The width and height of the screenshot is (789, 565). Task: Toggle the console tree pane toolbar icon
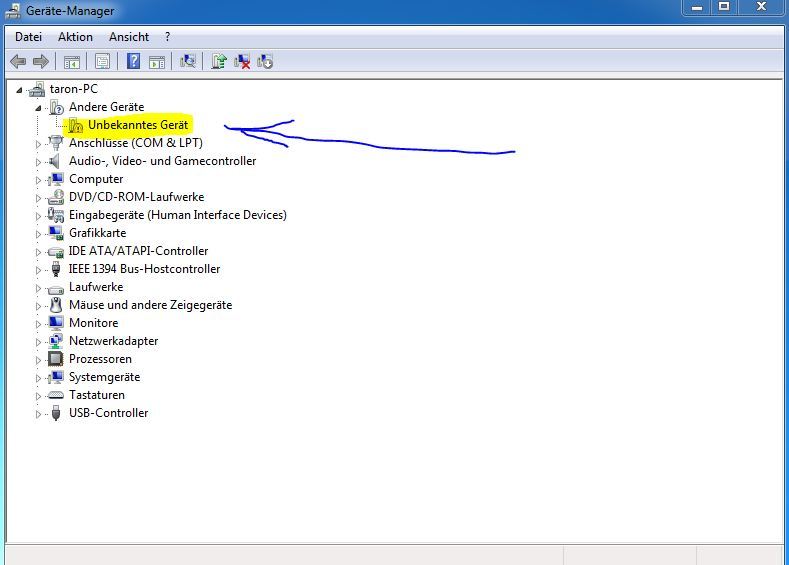click(72, 62)
